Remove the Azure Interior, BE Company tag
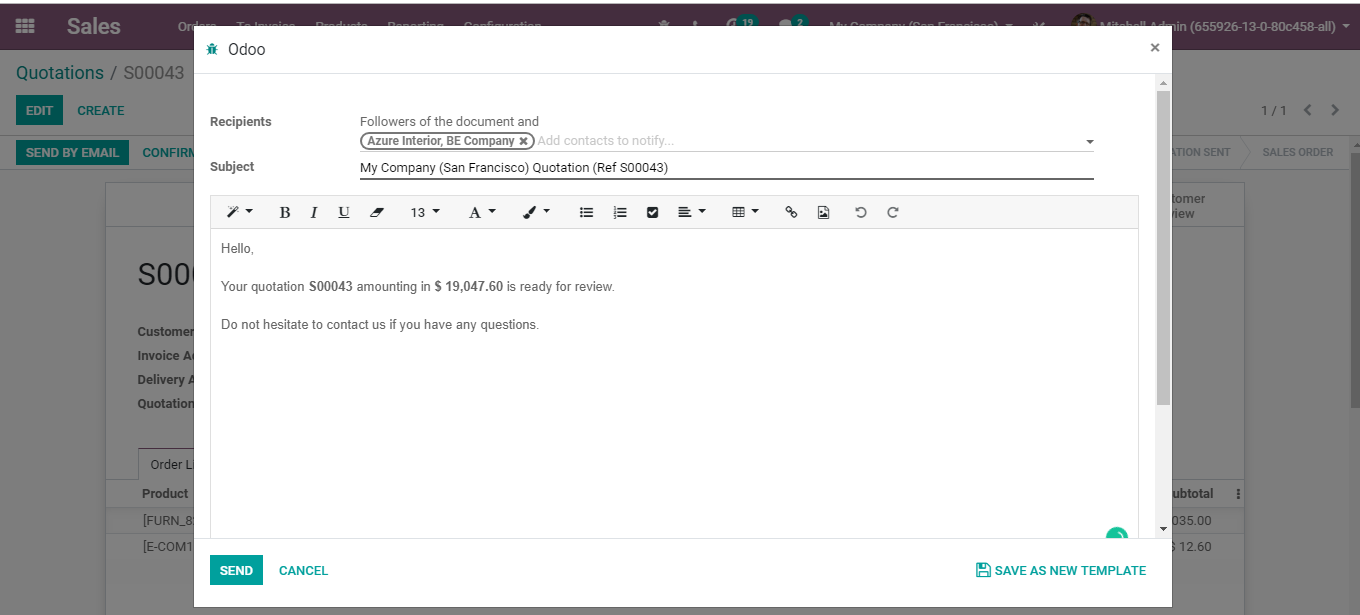Screen dimensions: 1360x615 coord(523,141)
